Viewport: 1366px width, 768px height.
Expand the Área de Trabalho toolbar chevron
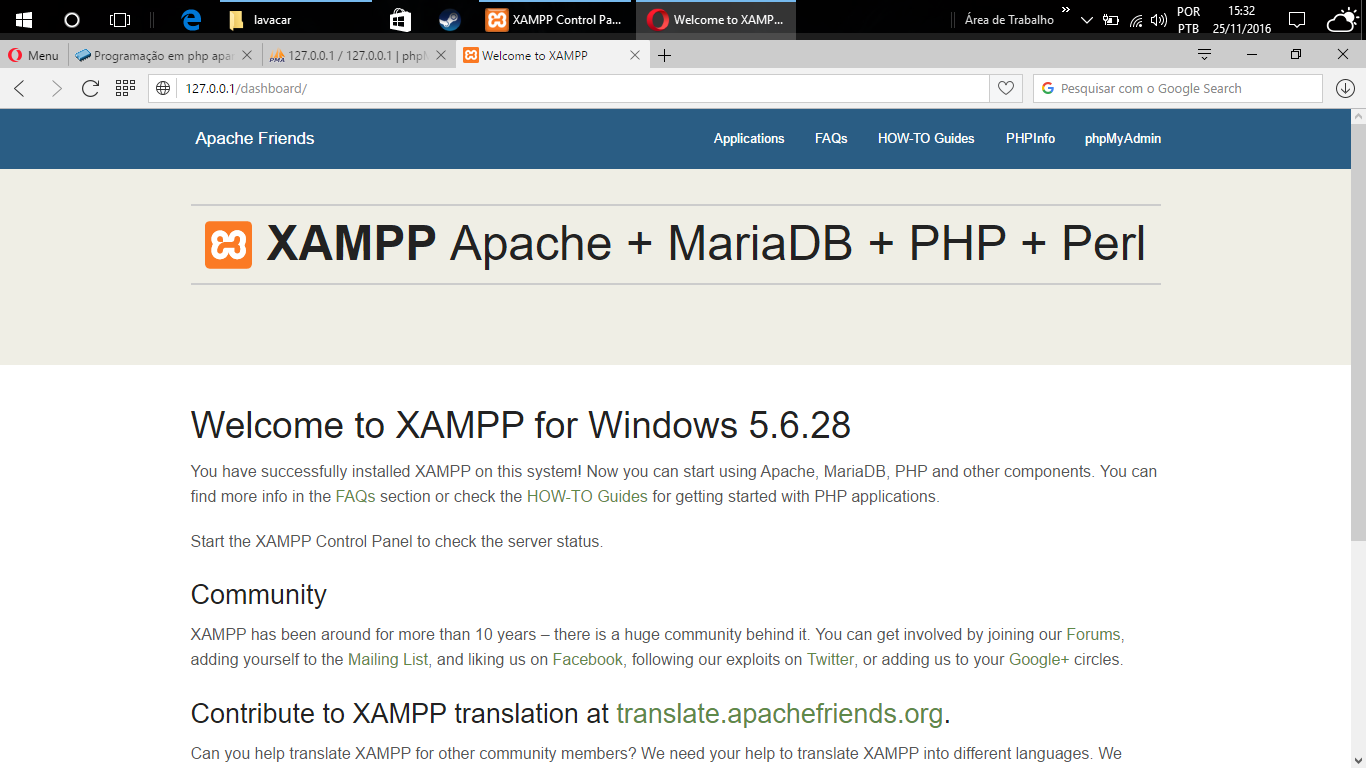1065,10
